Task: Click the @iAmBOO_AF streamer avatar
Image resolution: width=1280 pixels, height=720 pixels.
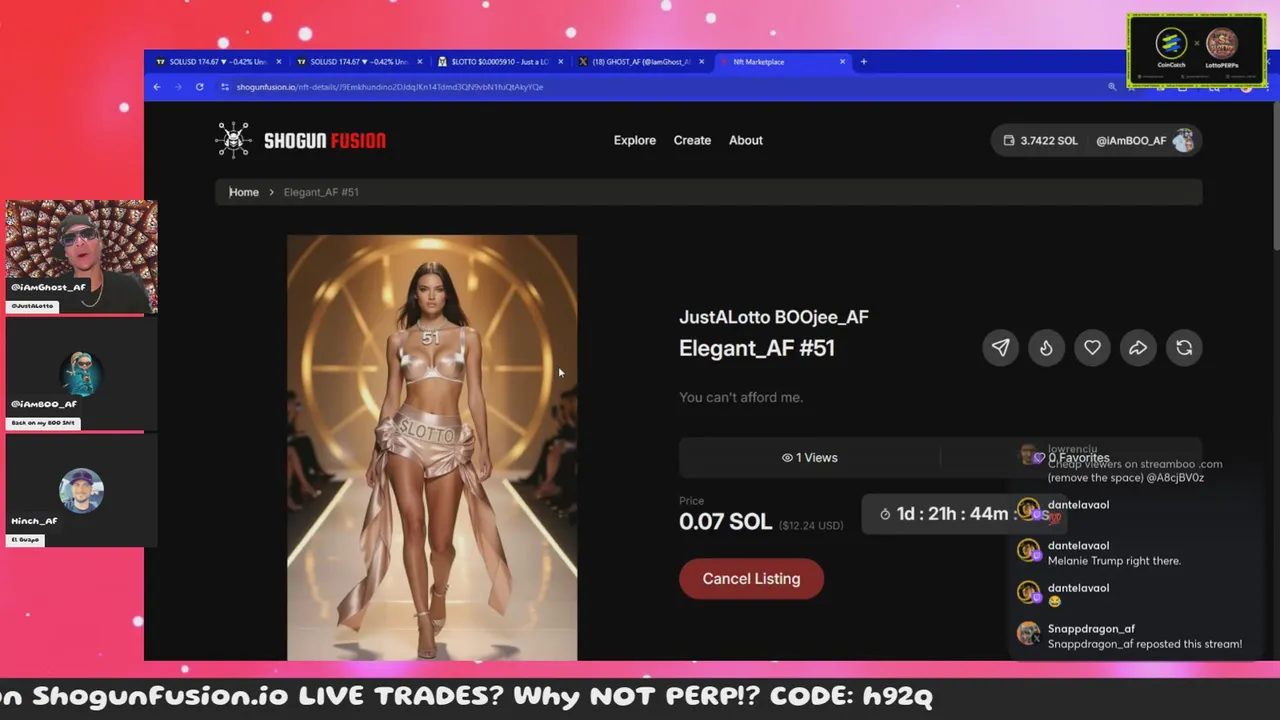Action: 81,374
